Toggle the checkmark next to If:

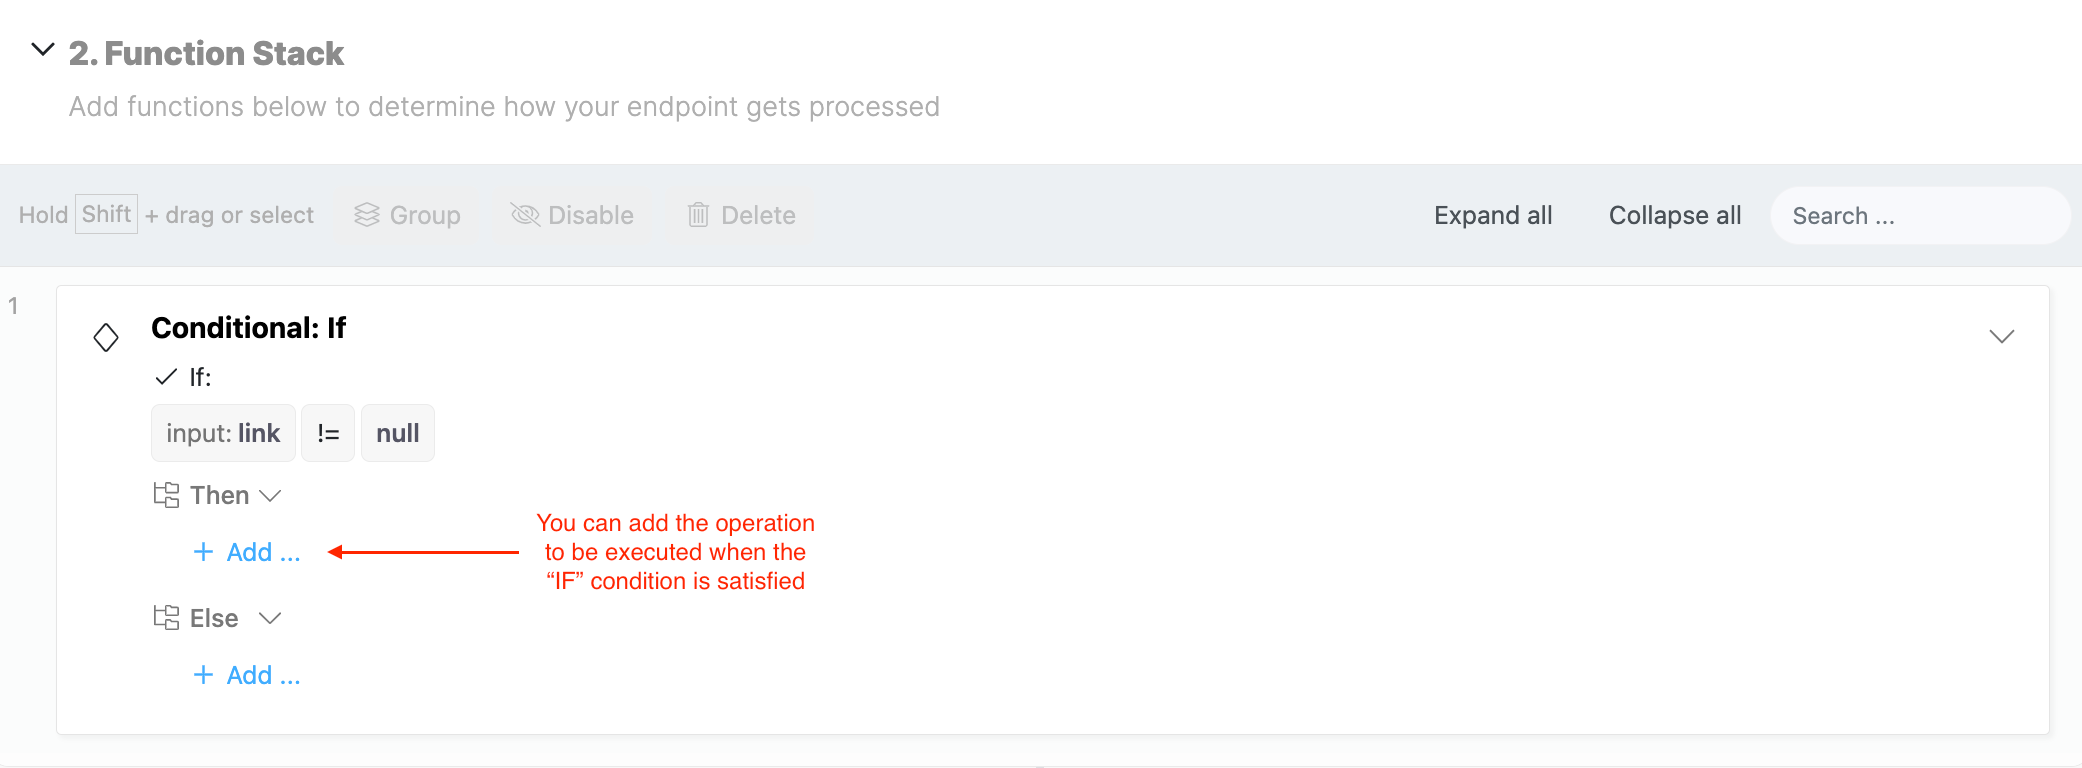166,377
